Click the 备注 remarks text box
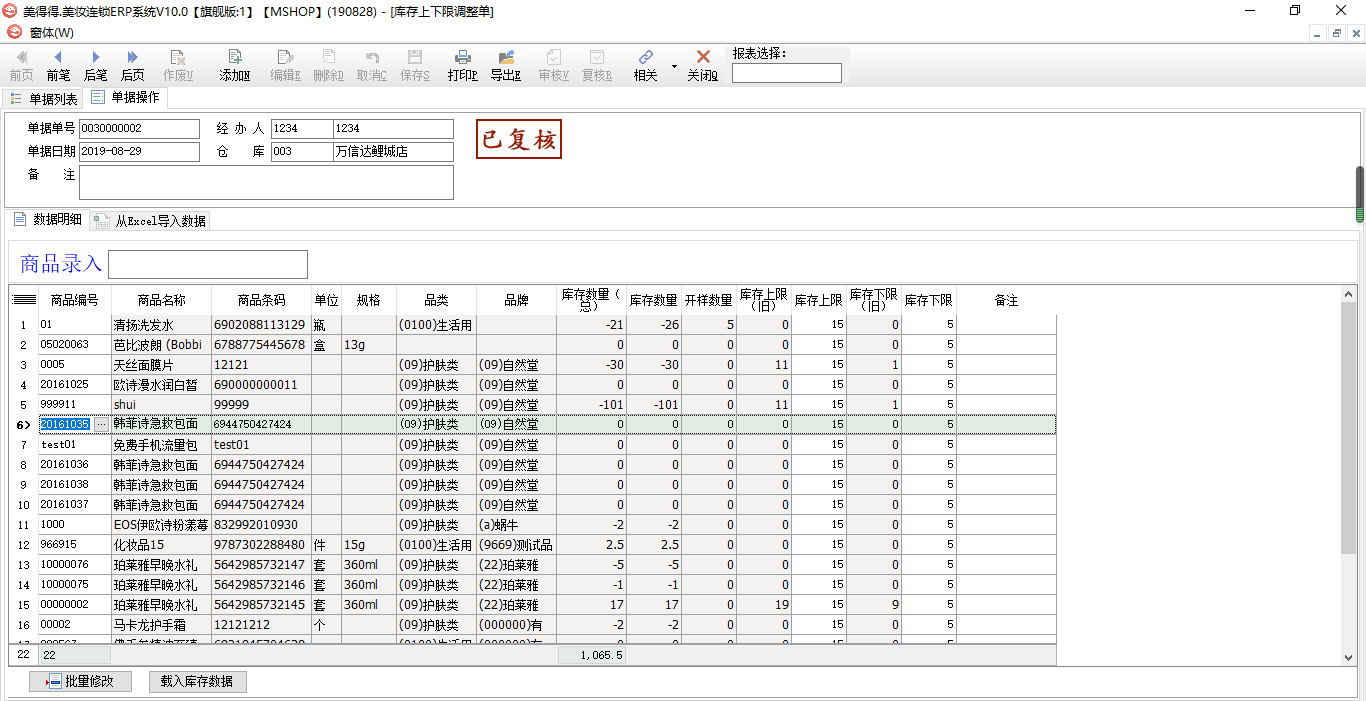The width and height of the screenshot is (1366, 701). coord(266,183)
